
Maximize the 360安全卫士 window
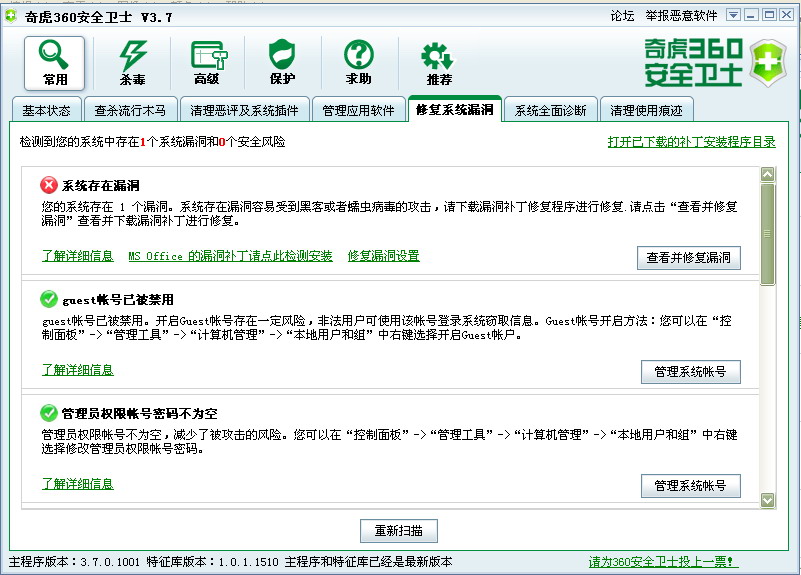(769, 15)
